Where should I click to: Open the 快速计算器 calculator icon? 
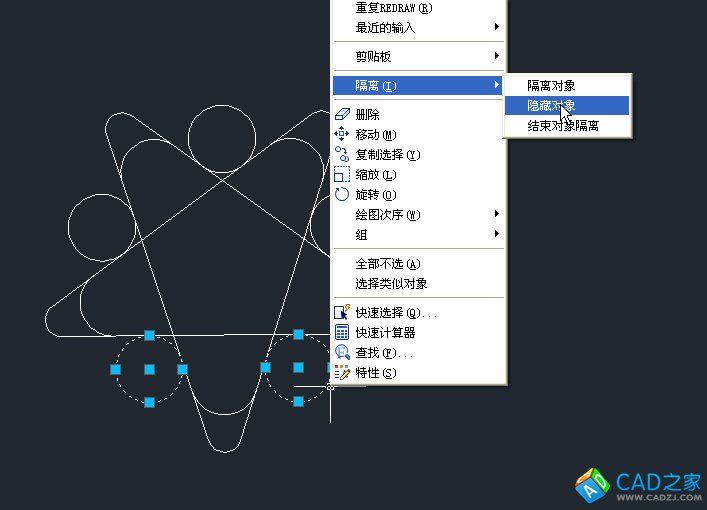(x=342, y=333)
